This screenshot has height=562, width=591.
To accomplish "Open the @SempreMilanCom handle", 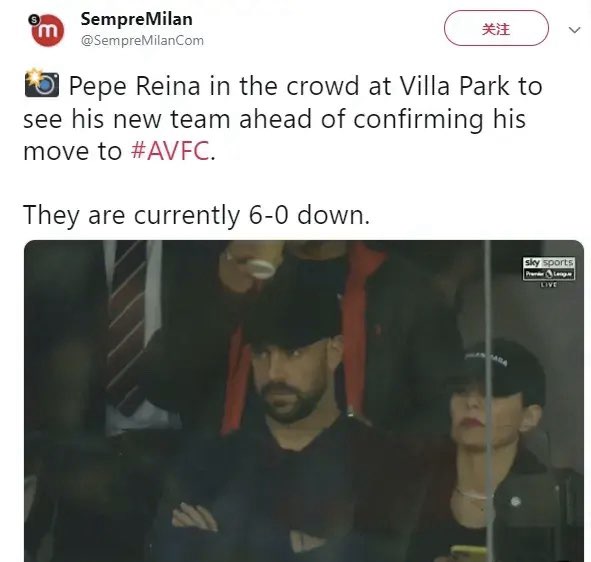I will point(142,40).
